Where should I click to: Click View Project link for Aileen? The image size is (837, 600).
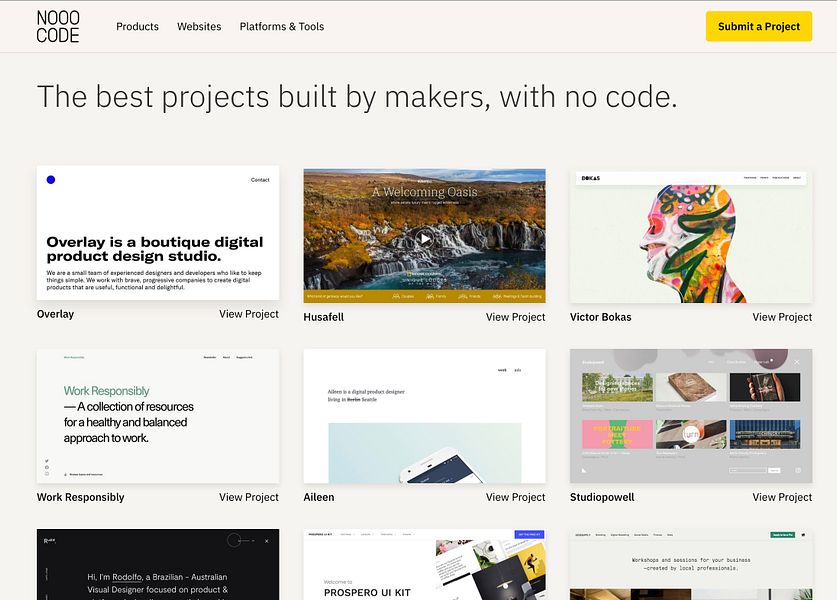tap(516, 497)
